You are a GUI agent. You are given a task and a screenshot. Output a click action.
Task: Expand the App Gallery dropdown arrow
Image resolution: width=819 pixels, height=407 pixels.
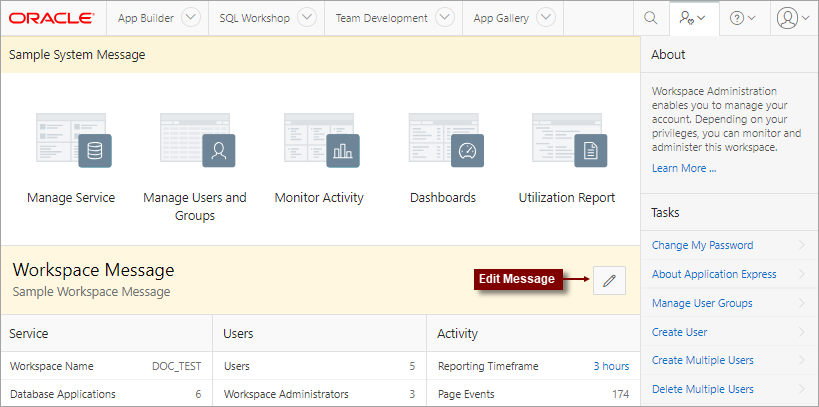[546, 18]
